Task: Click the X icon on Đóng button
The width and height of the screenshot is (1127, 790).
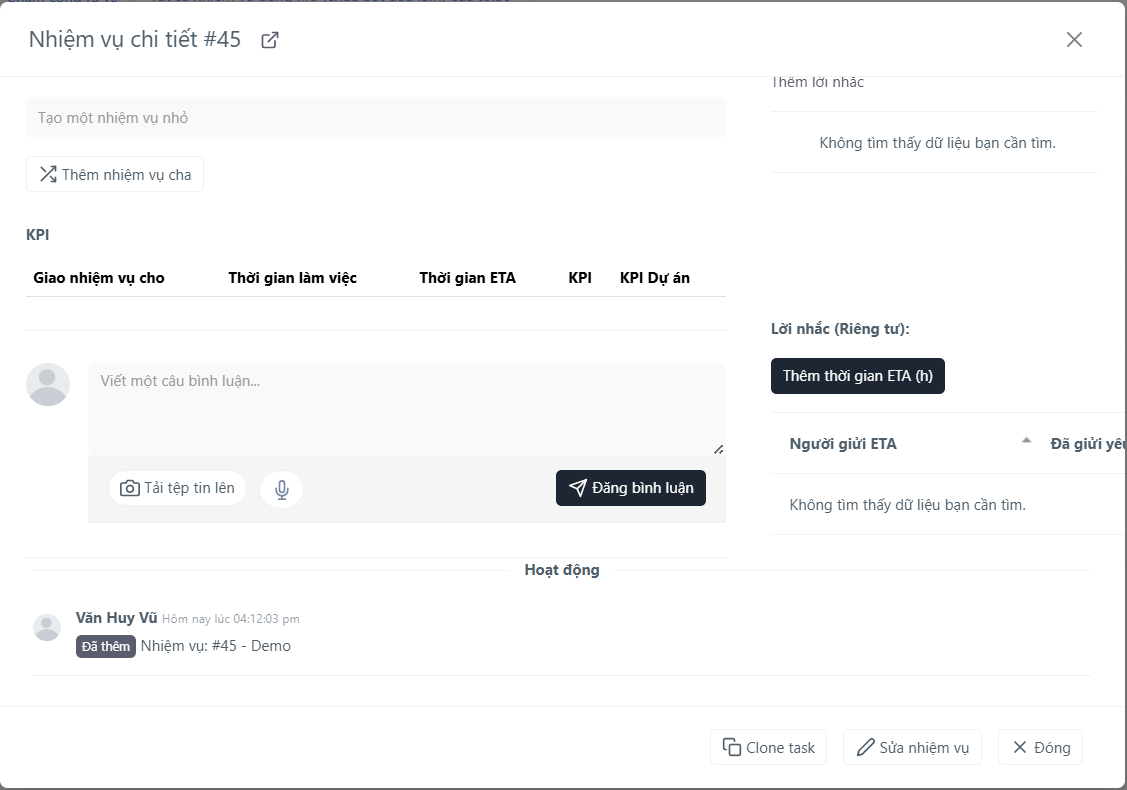Action: point(1019,748)
